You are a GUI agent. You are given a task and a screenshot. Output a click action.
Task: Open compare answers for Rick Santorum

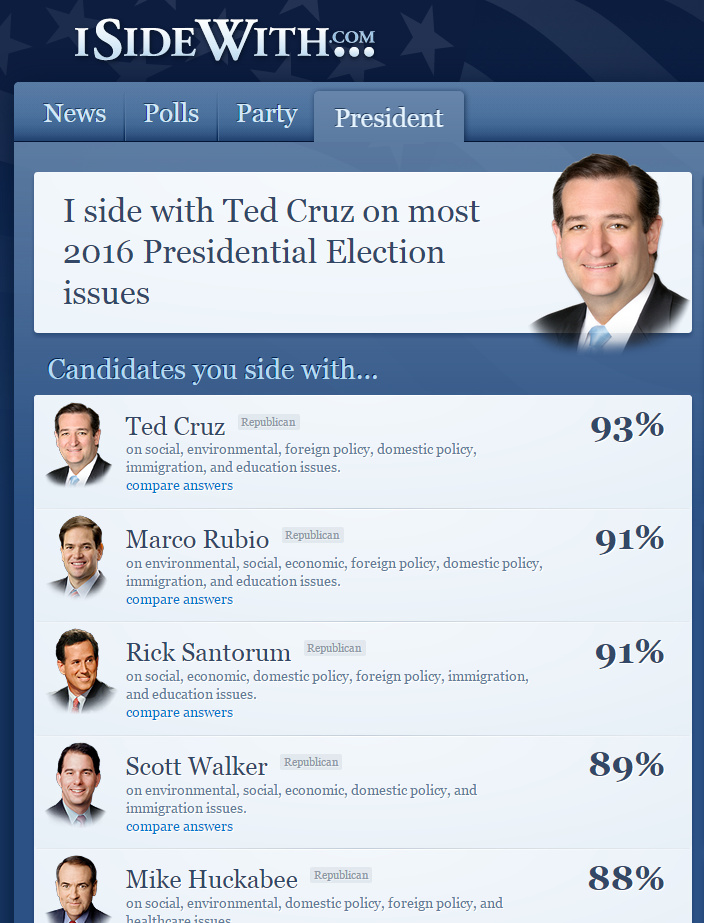tap(180, 712)
